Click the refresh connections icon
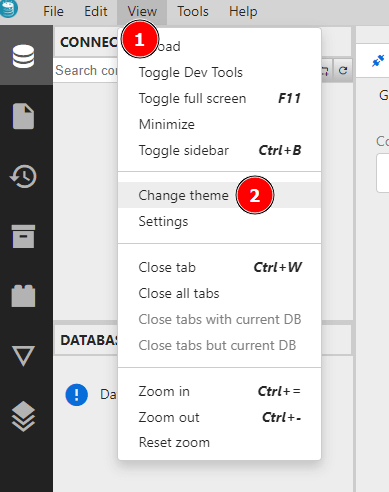 point(343,70)
